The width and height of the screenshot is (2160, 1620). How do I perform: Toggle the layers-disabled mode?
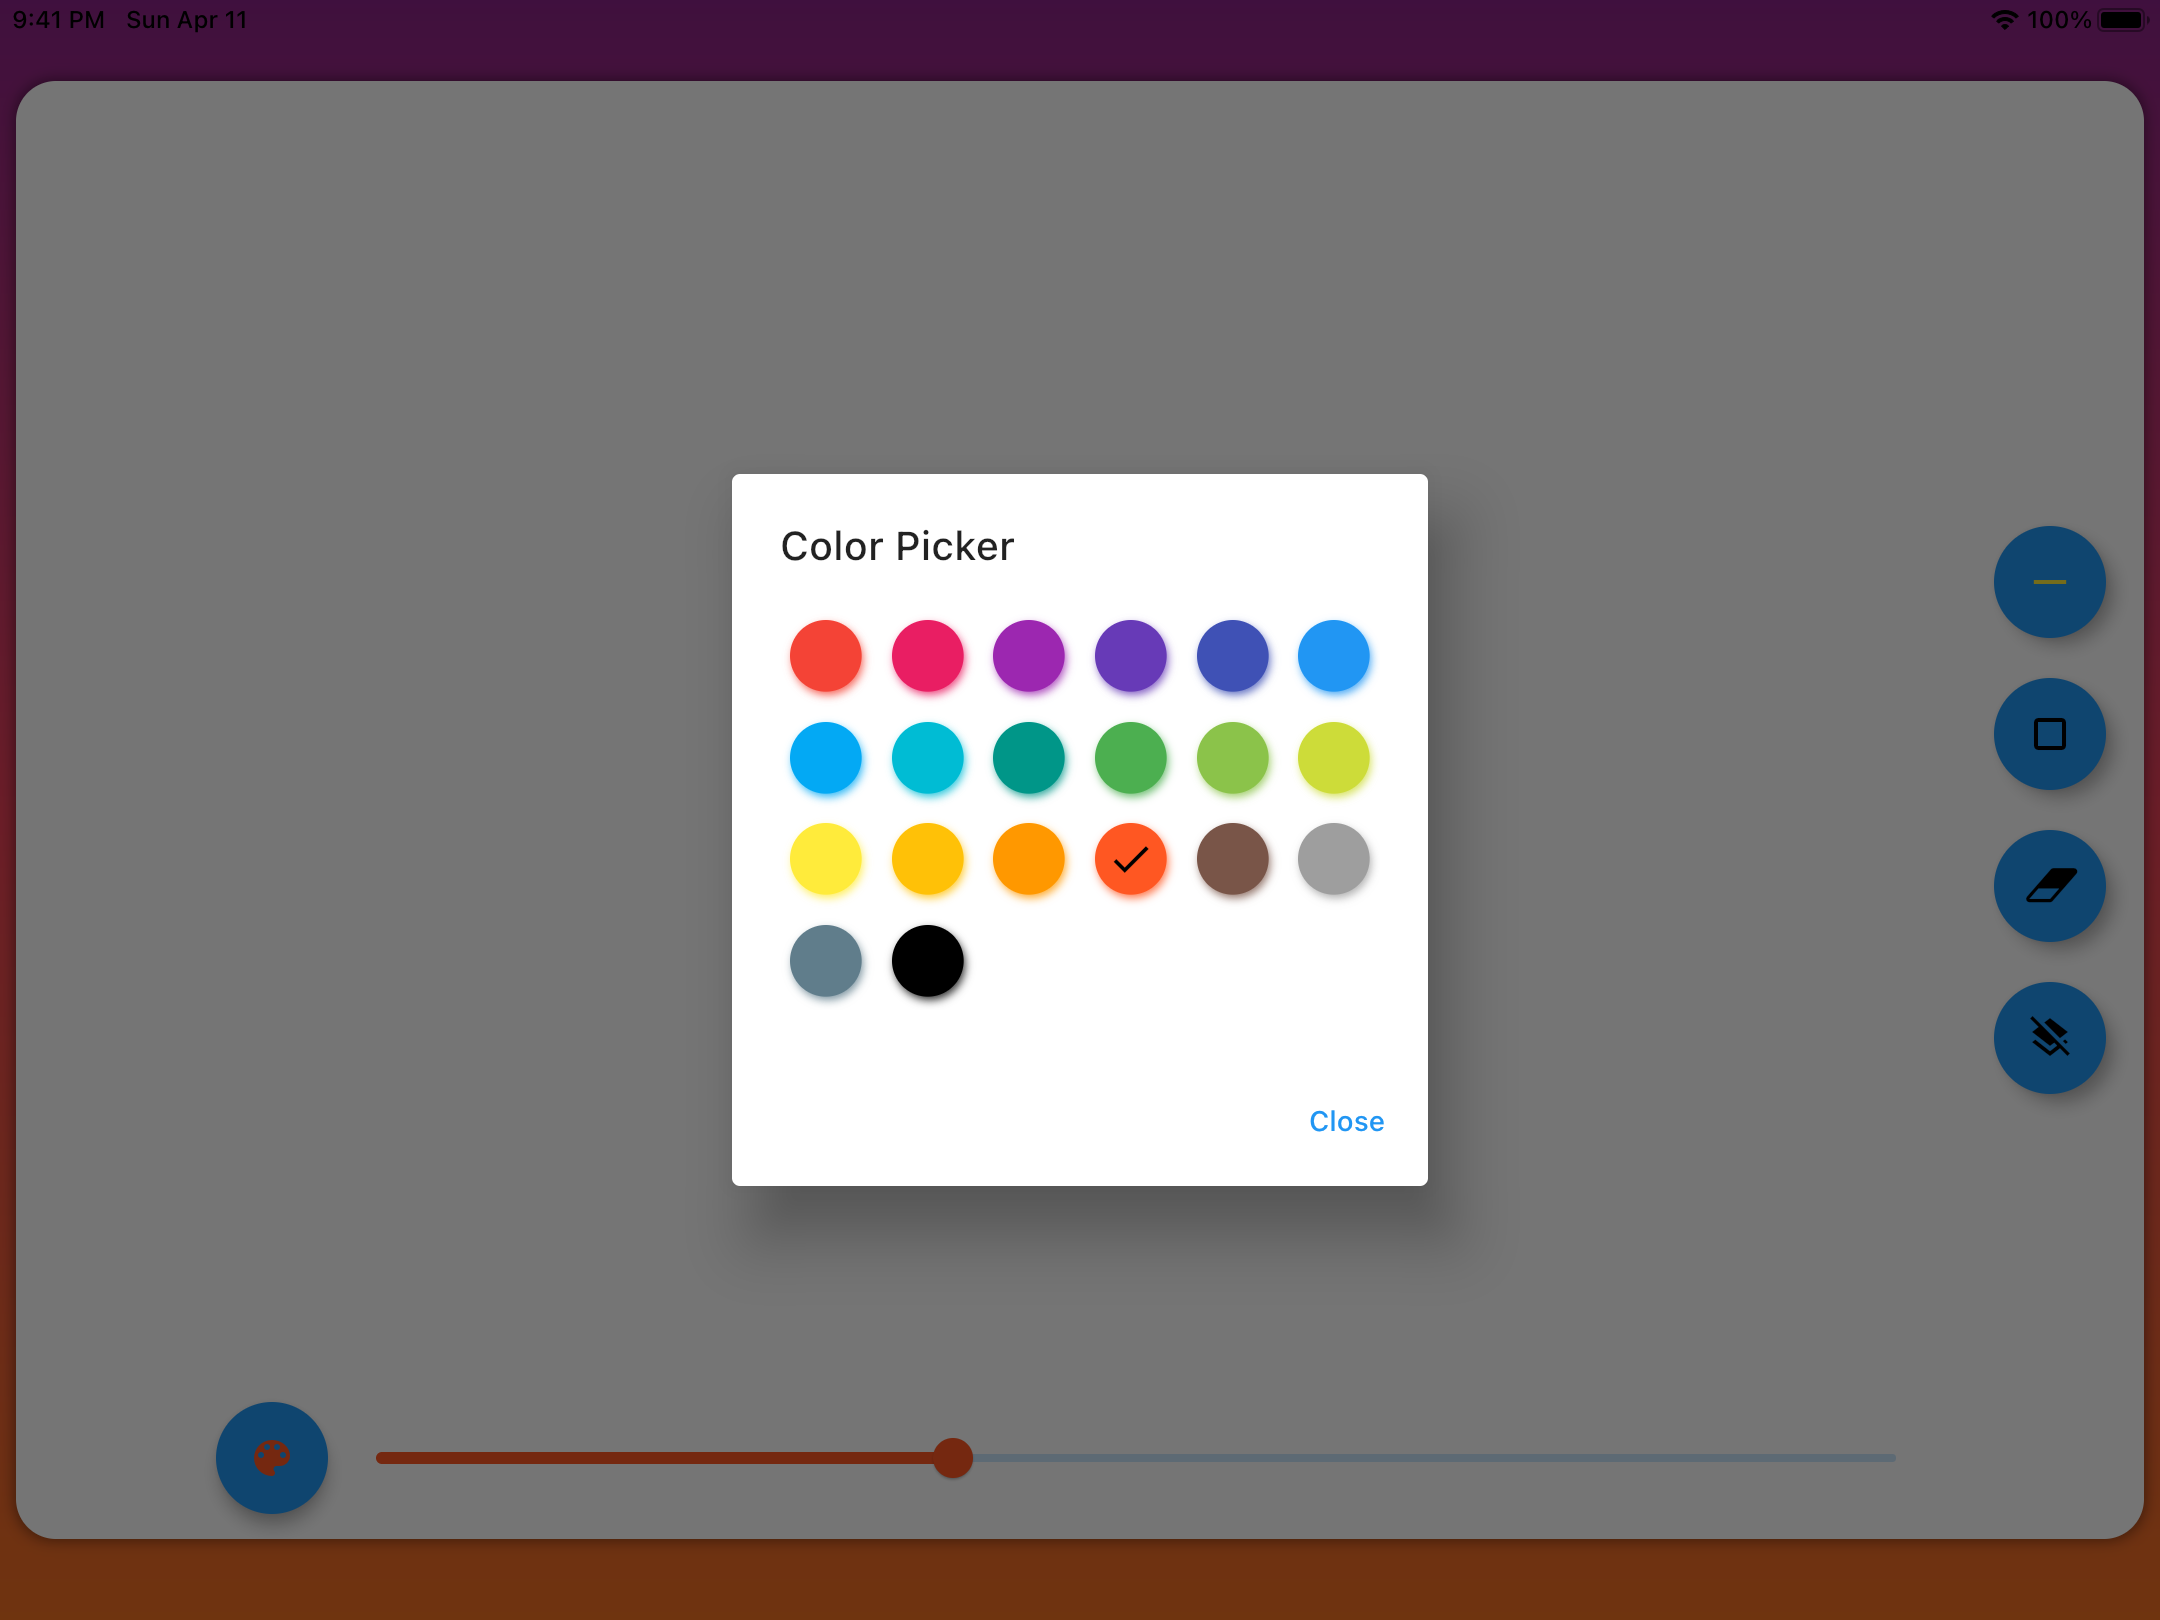point(2049,1038)
